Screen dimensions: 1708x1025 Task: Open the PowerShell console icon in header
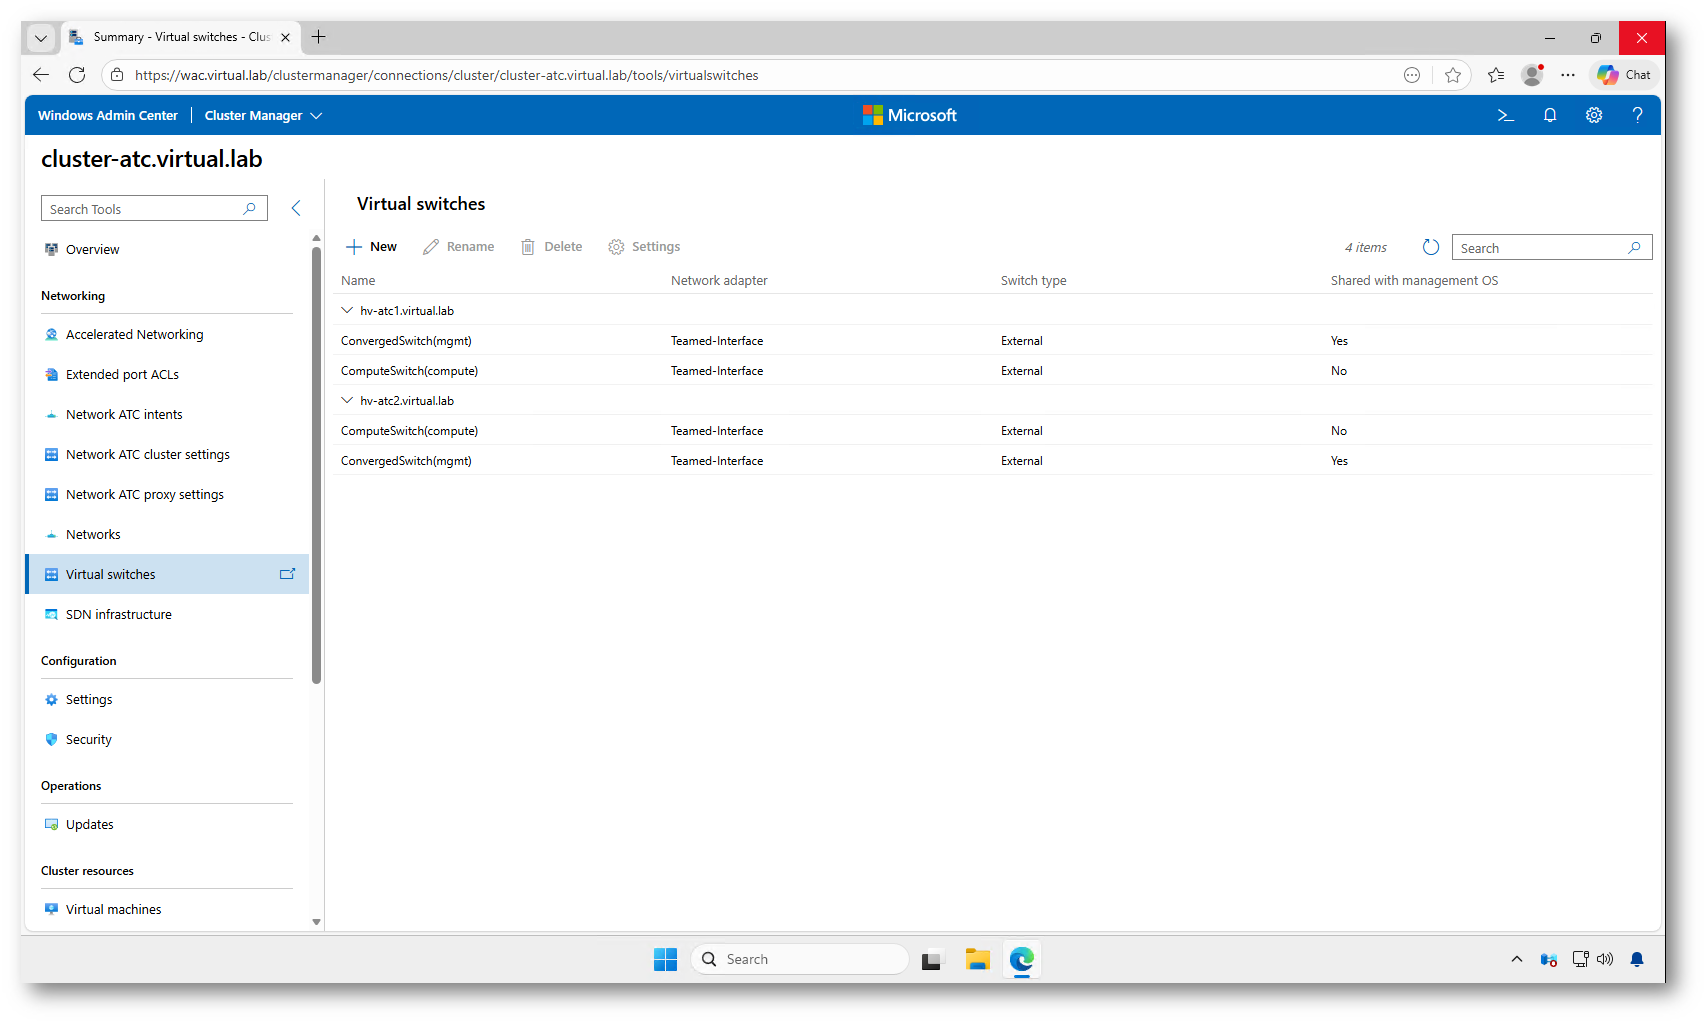click(1505, 116)
